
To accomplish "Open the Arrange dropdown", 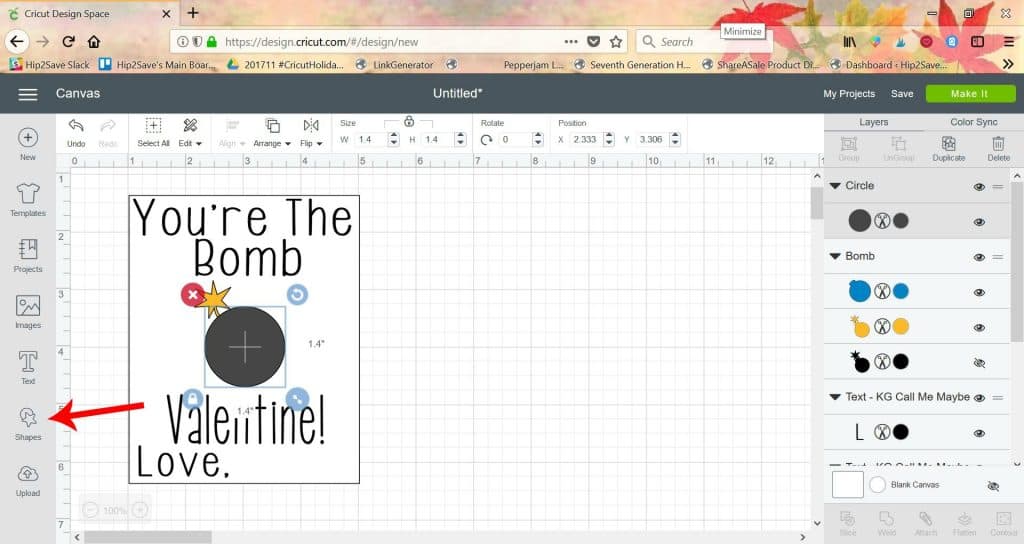I will pyautogui.click(x=272, y=133).
